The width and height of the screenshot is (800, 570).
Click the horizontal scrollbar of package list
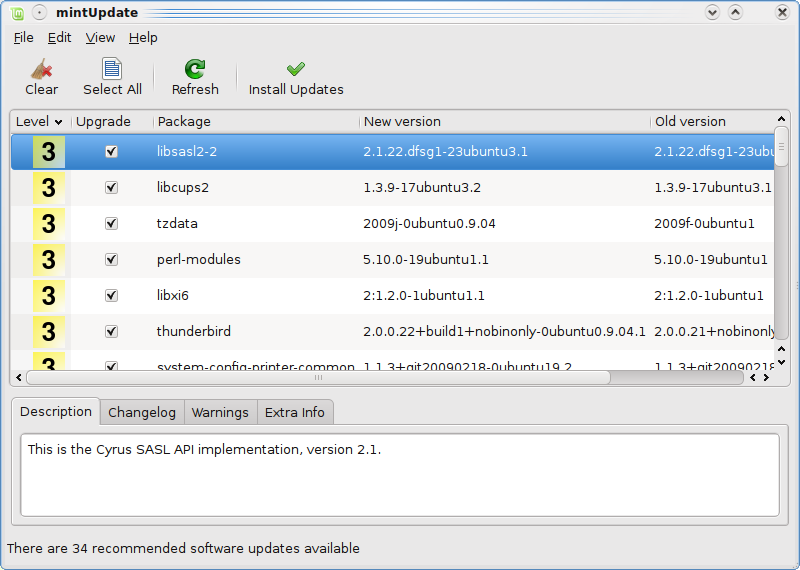[x=318, y=378]
